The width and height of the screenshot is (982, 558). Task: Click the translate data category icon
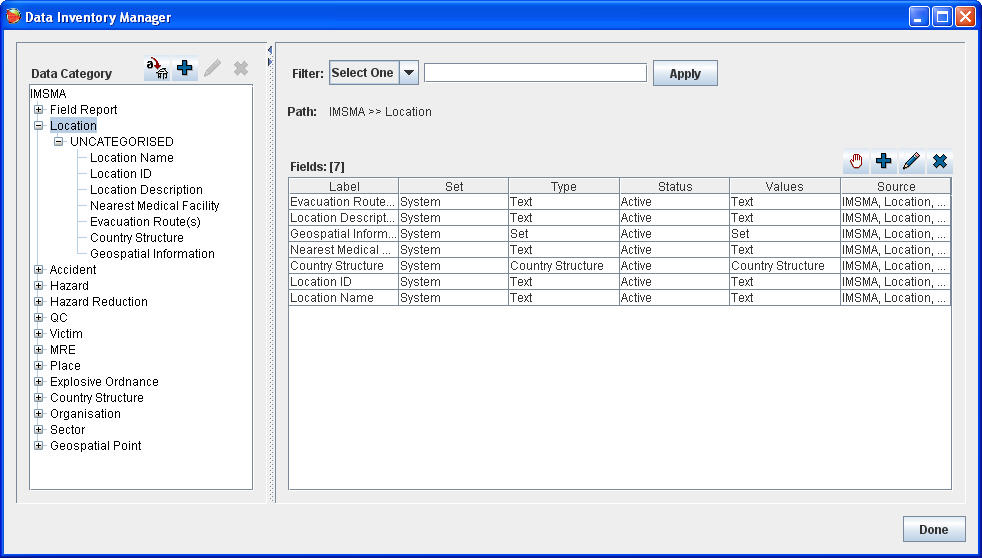tap(156, 69)
